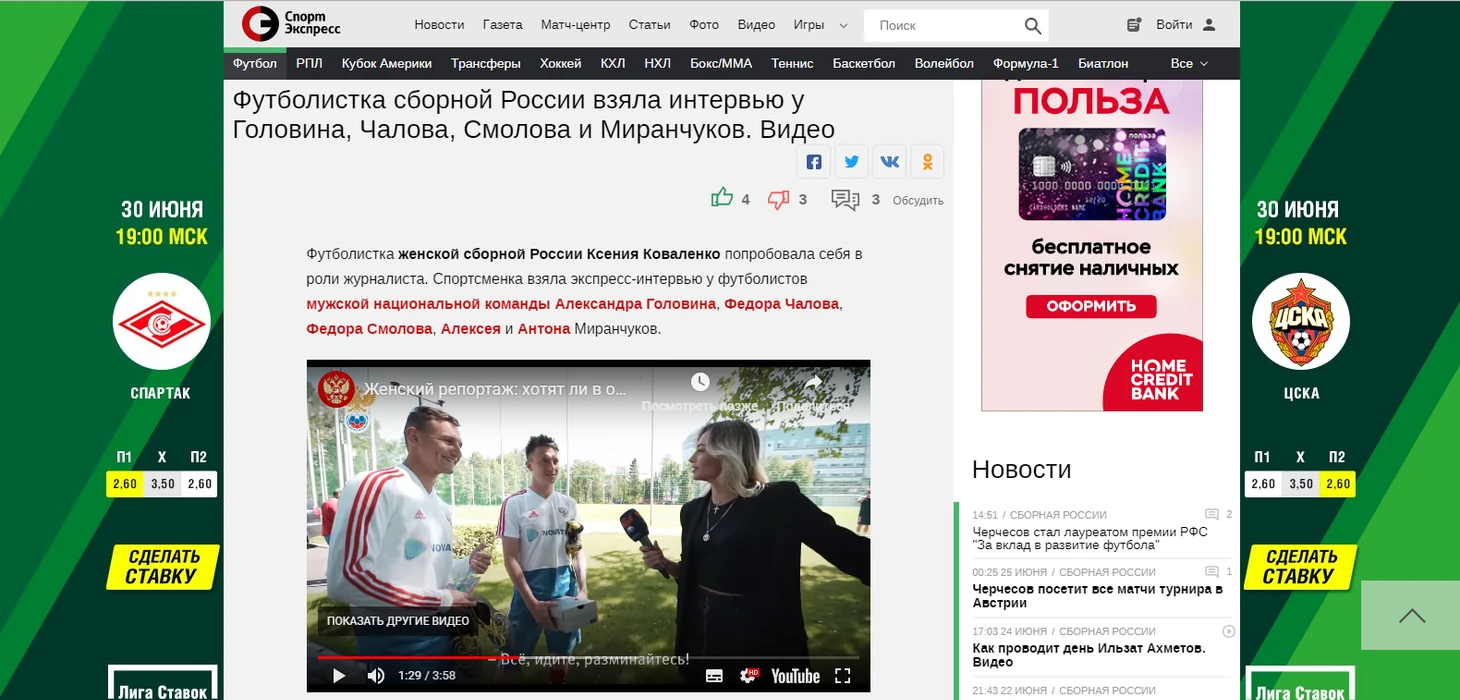Enter fullscreen video mode
Image resolution: width=1460 pixels, height=700 pixels.
coord(843,676)
